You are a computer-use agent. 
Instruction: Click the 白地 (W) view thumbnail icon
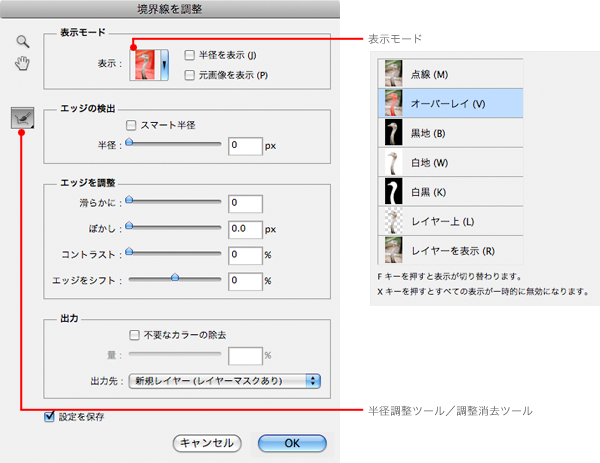point(393,160)
